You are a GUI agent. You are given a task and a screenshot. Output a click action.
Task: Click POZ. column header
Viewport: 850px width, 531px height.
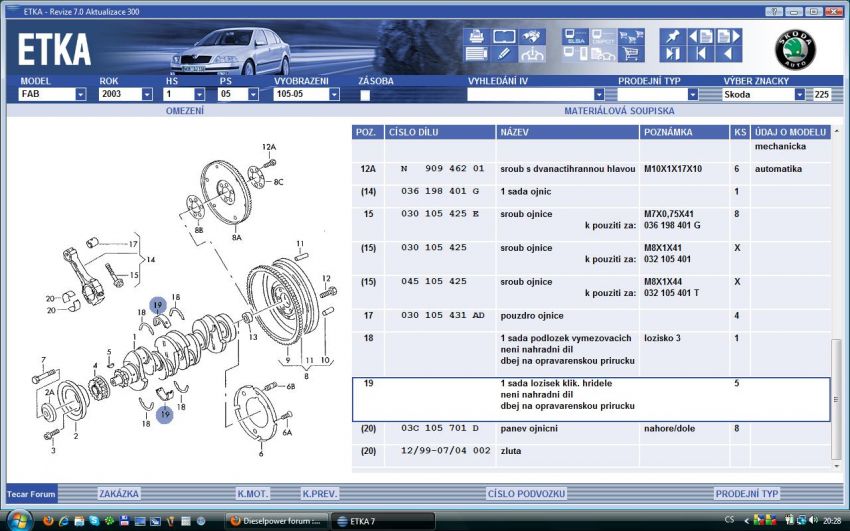tap(366, 132)
